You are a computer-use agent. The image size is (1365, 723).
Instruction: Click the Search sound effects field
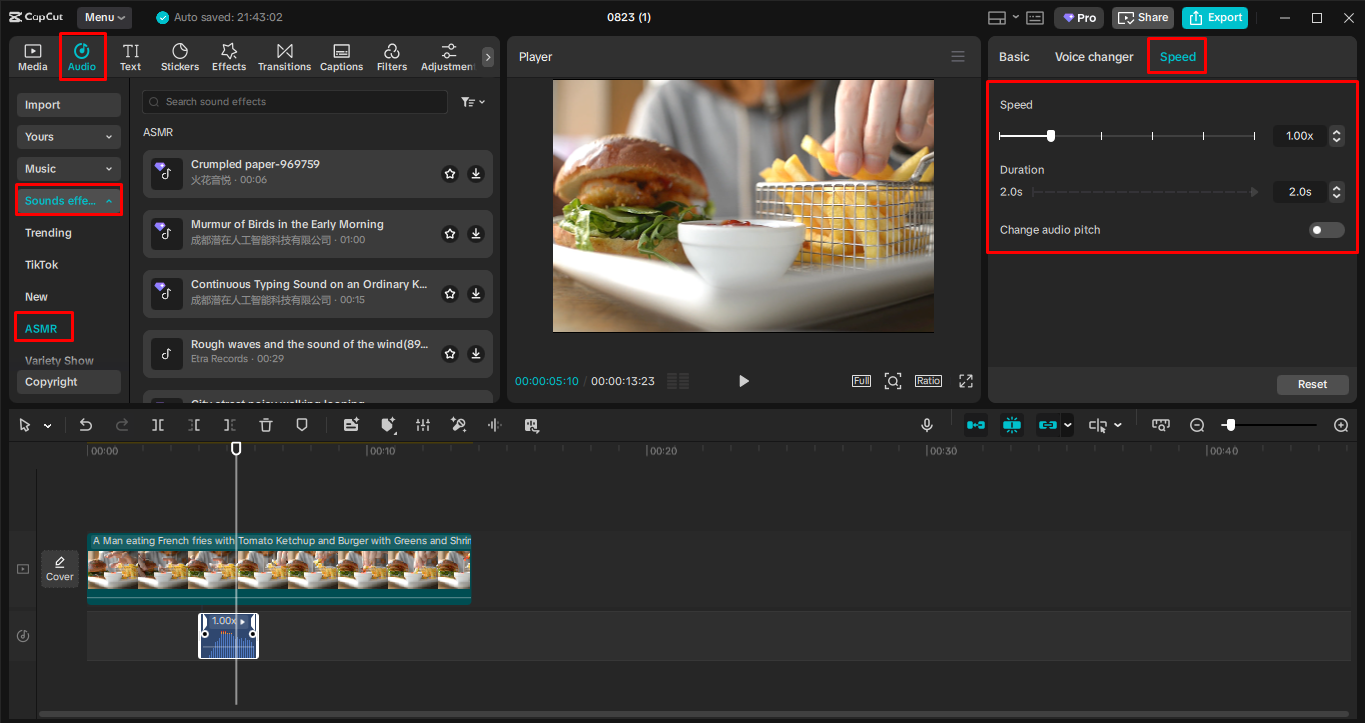pos(295,102)
